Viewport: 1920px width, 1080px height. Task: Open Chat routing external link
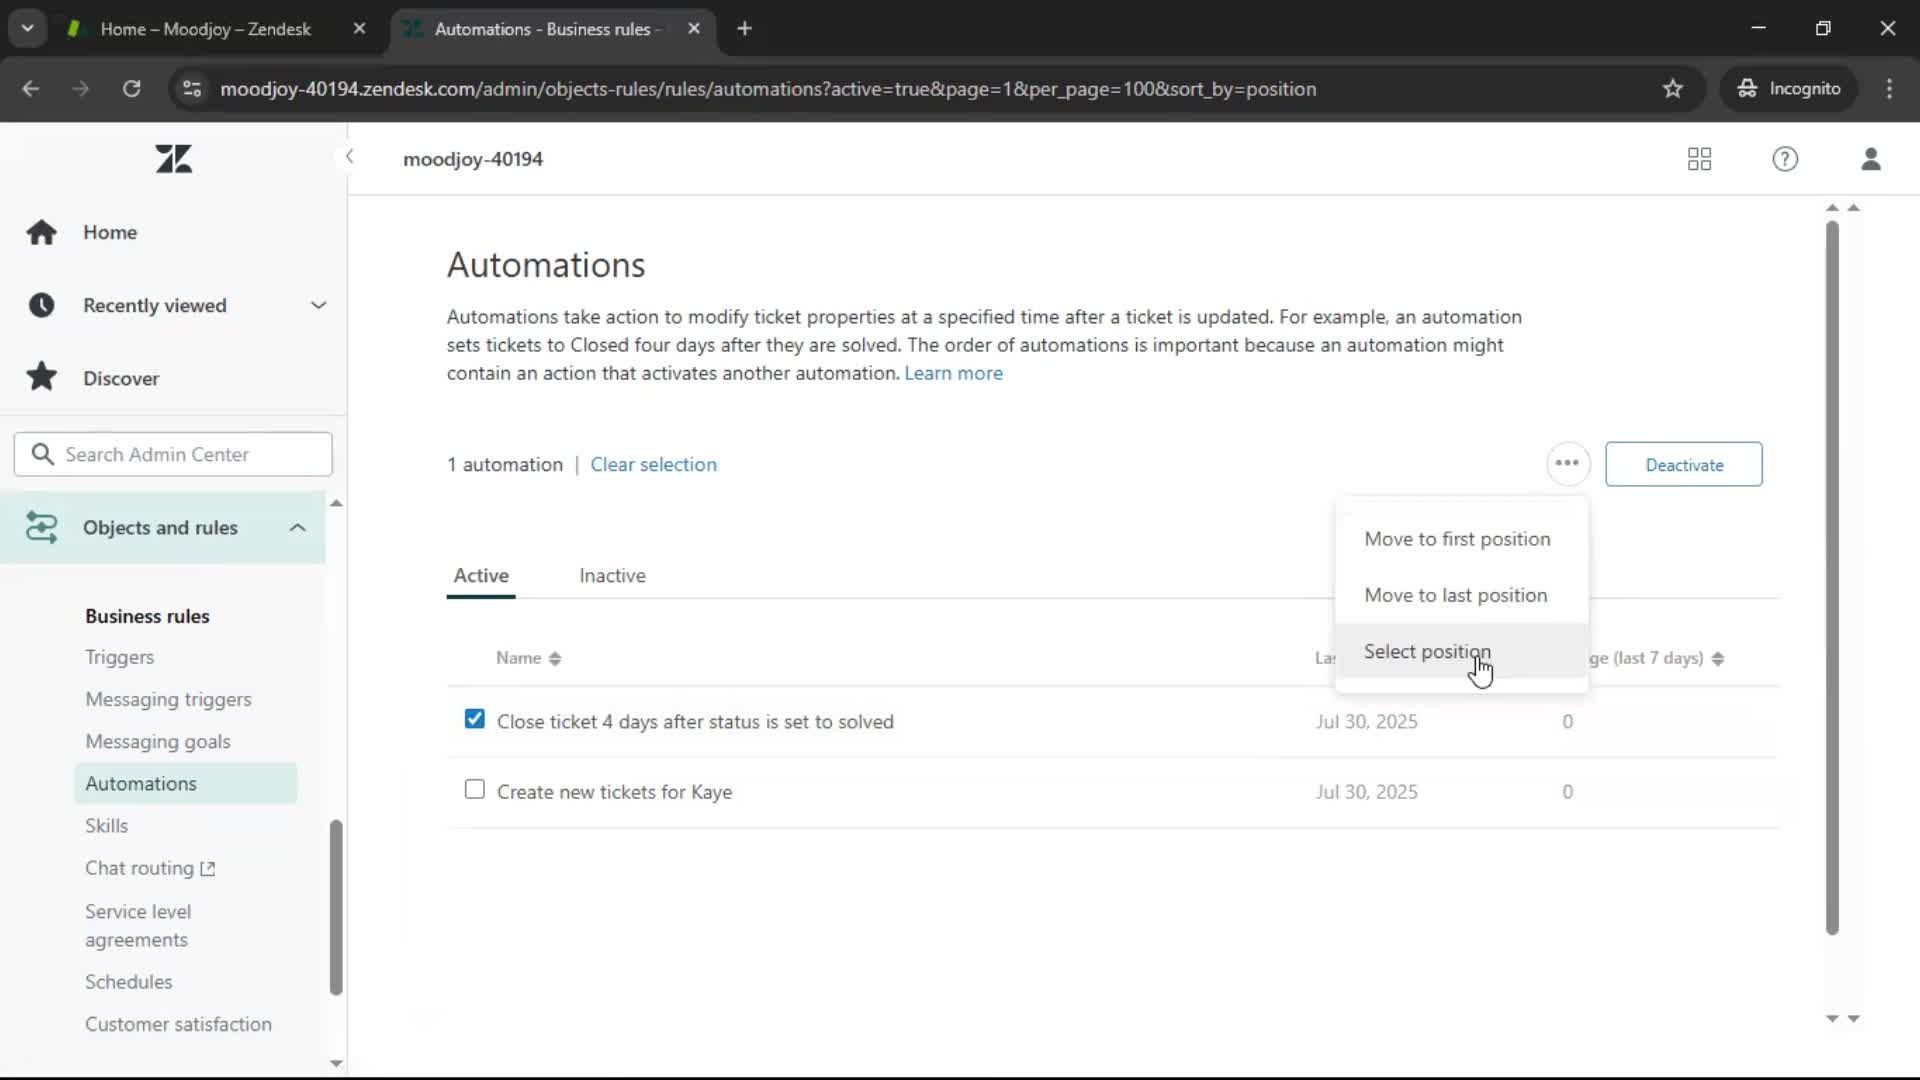pyautogui.click(x=150, y=868)
